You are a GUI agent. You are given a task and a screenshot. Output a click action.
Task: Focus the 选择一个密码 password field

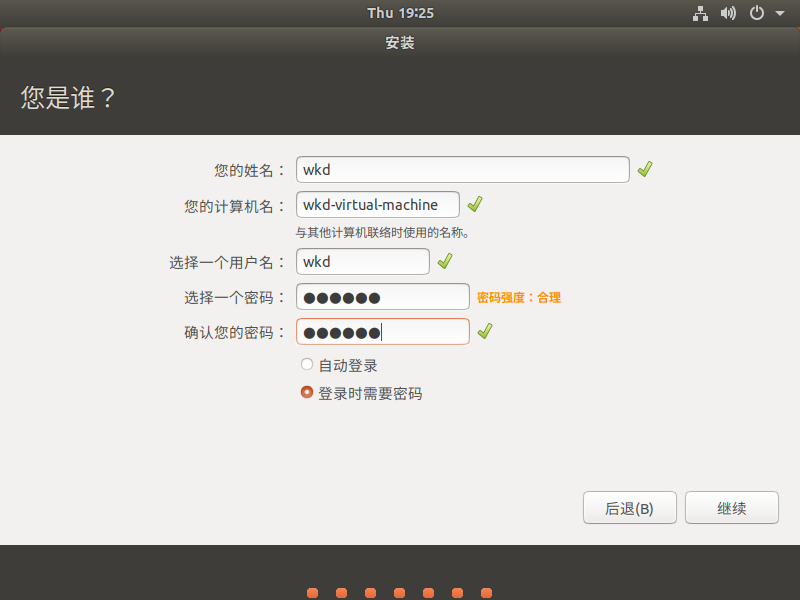click(383, 296)
